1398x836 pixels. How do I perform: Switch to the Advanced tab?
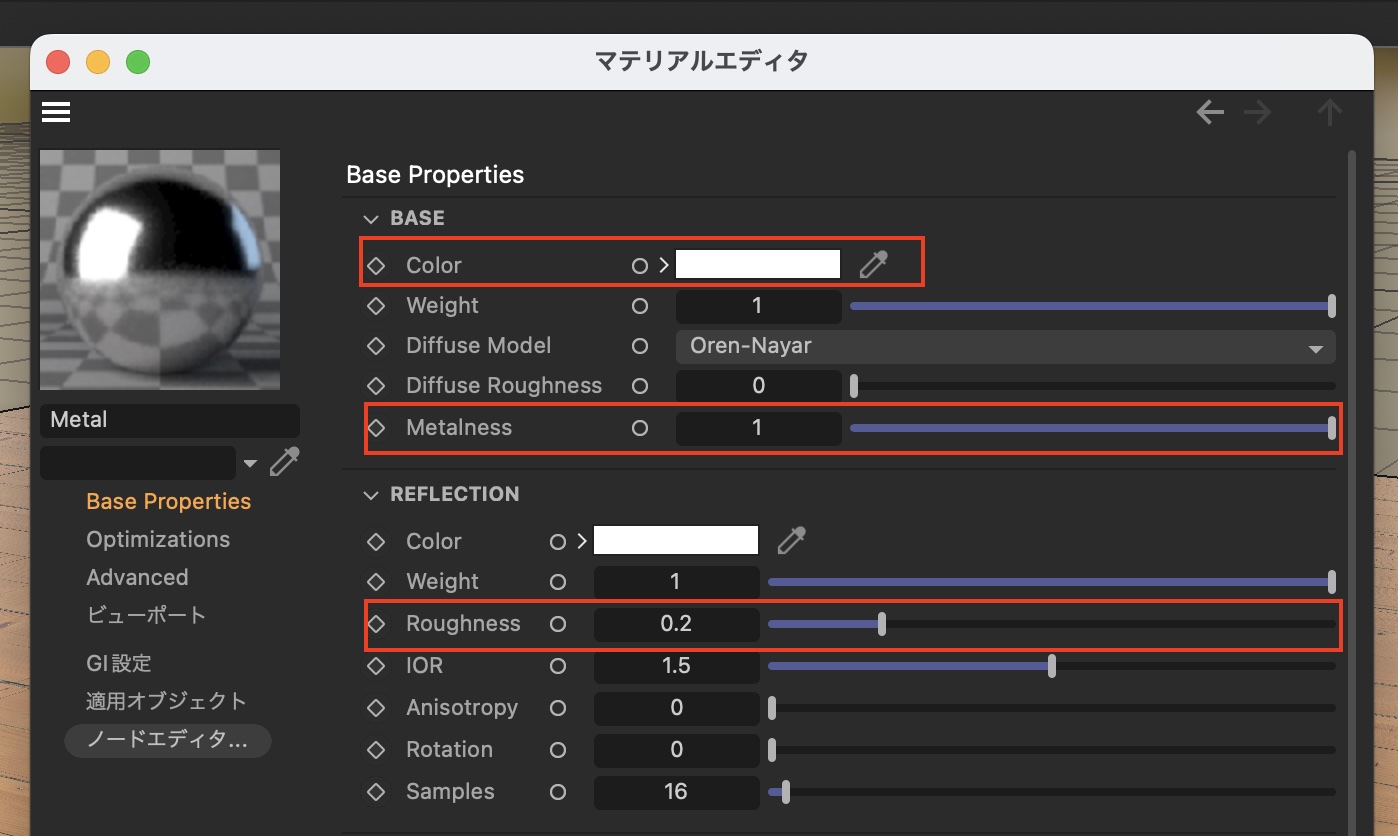(137, 577)
